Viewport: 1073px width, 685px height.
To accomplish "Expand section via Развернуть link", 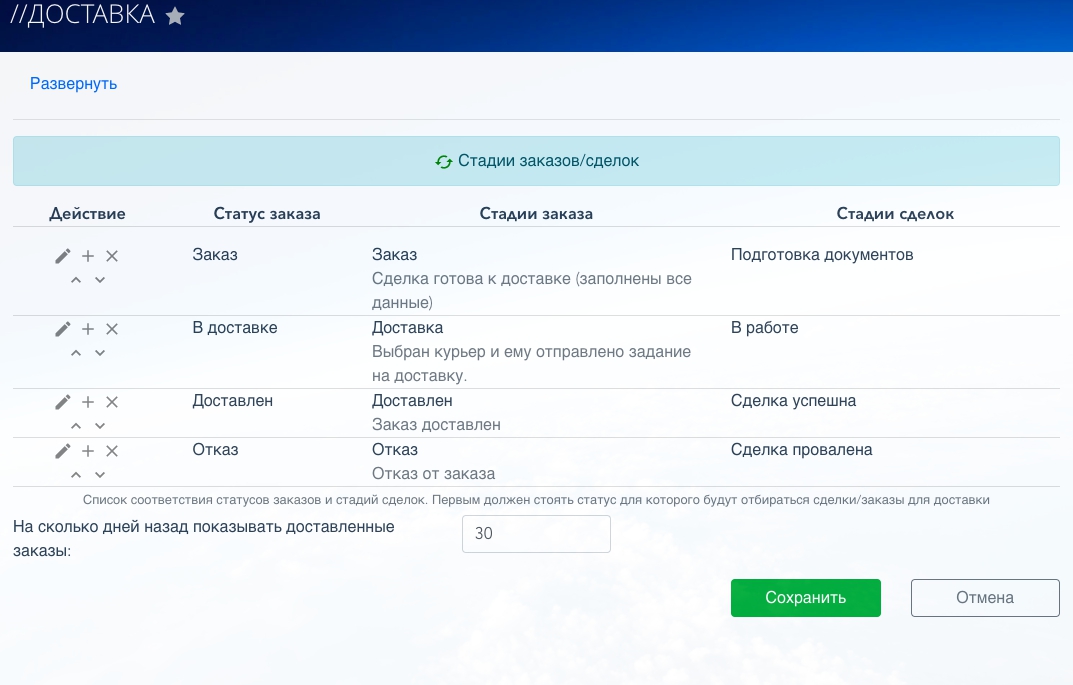I will click(73, 84).
